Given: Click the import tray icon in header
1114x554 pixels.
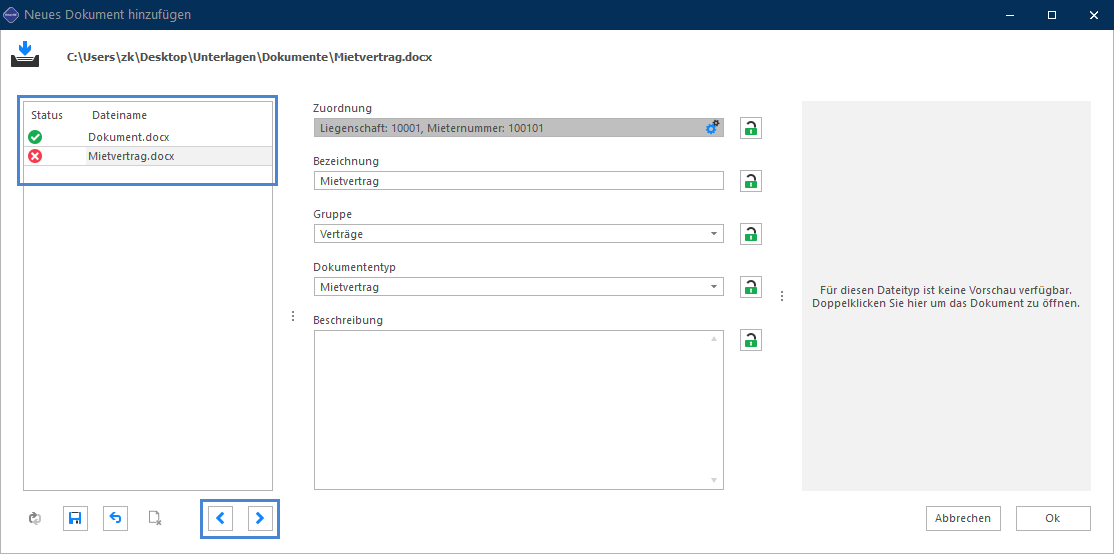Looking at the screenshot, I should (x=25, y=54).
